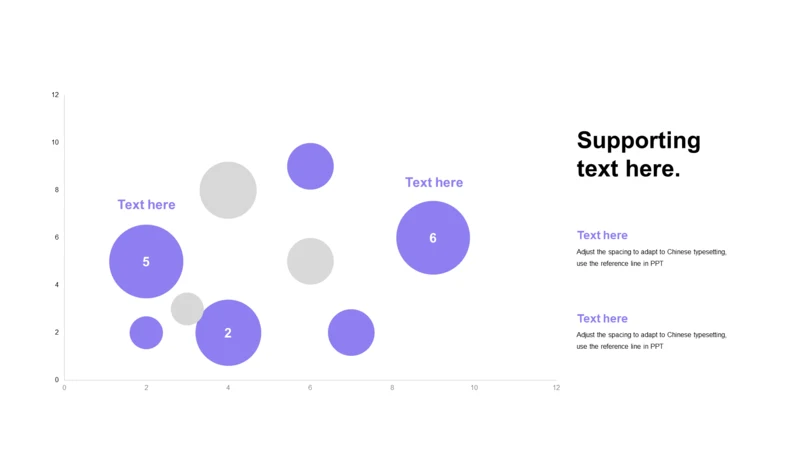The image size is (800, 450).
Task: Select the purple bubble labeled 6
Action: [x=433, y=238]
